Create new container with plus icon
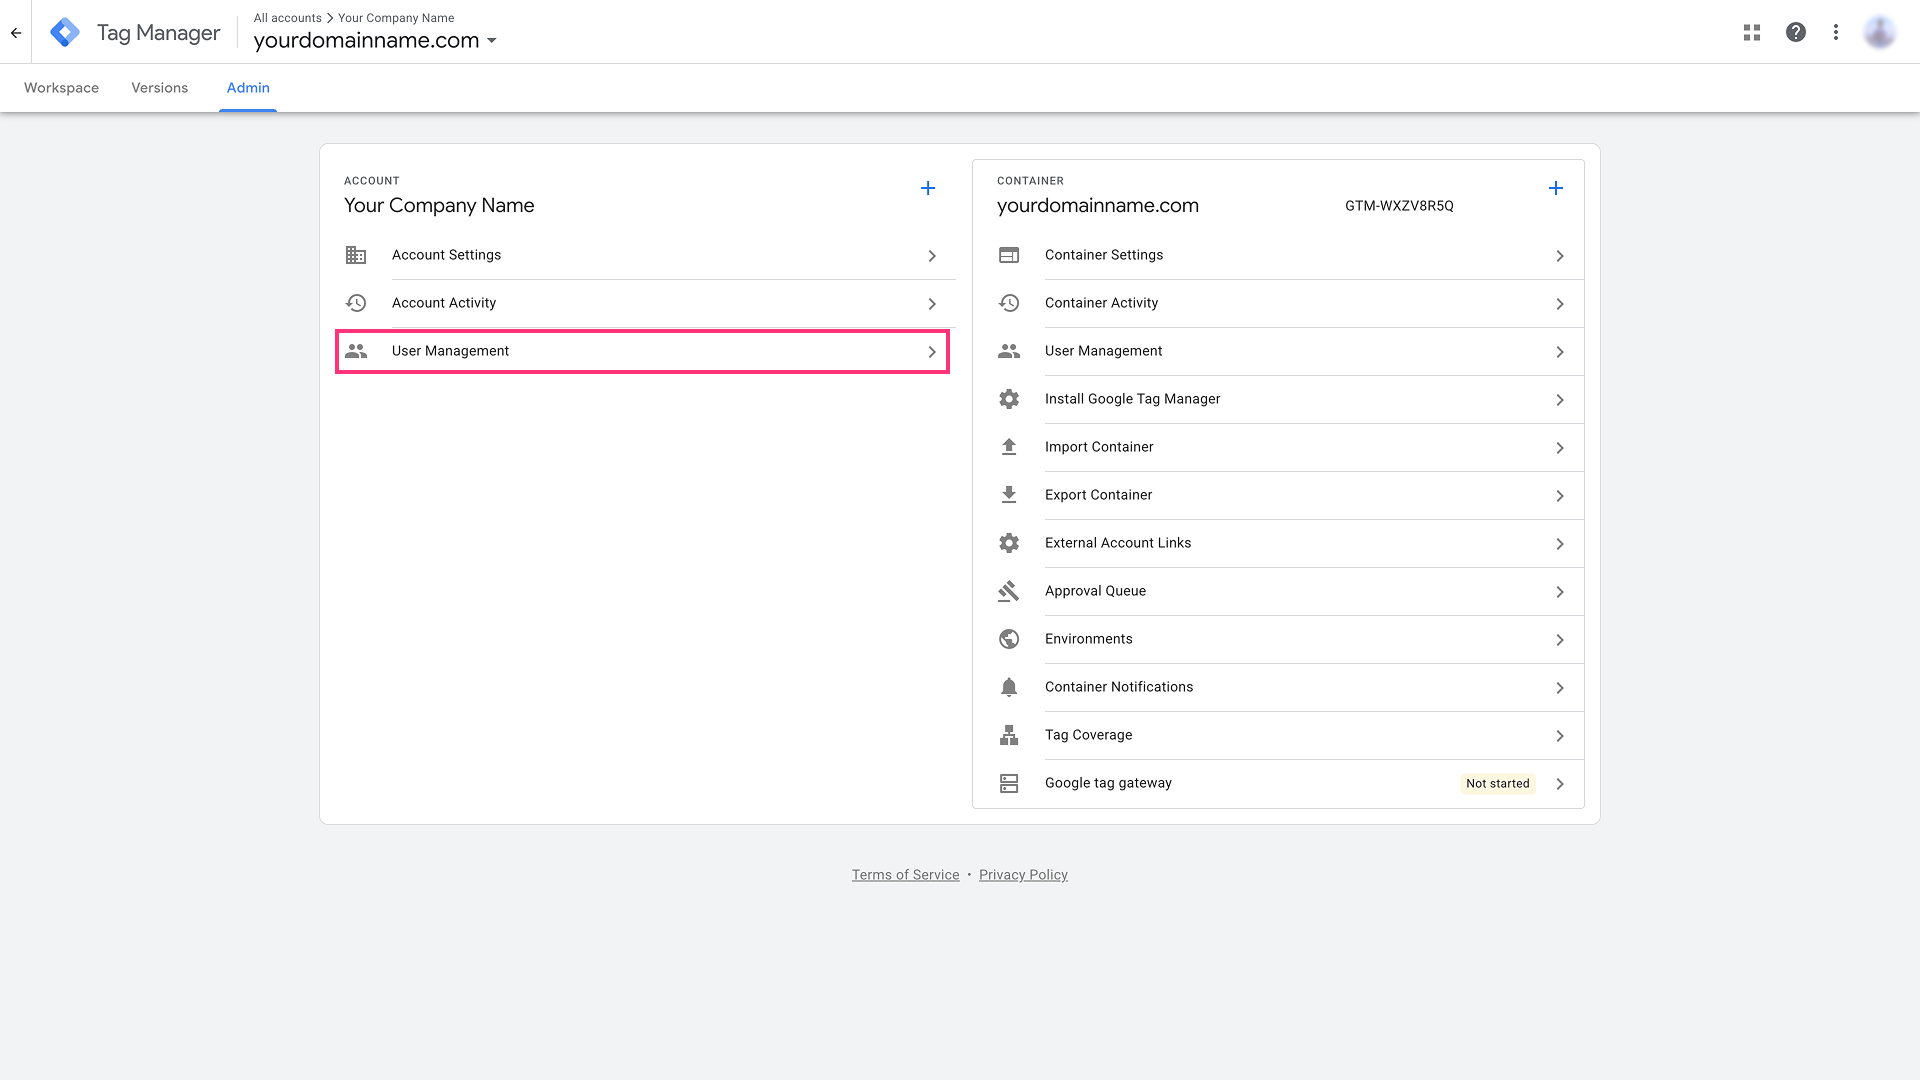 pos(1556,188)
